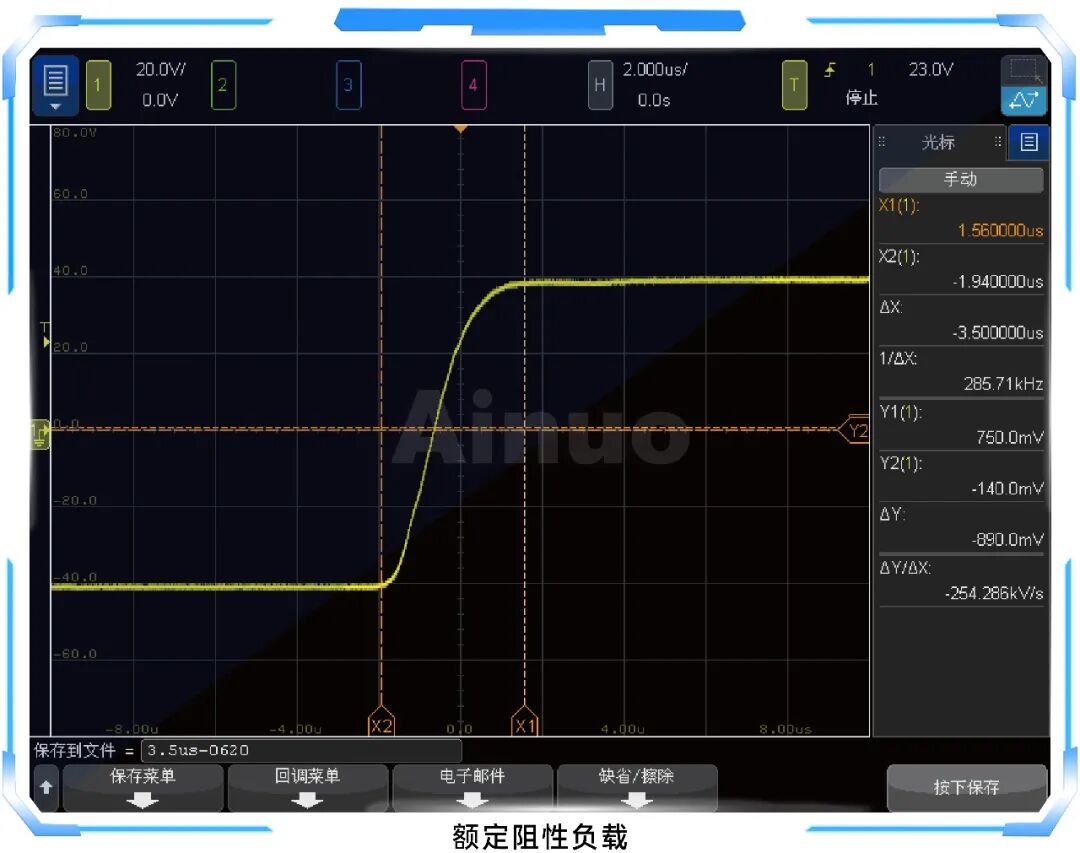The width and height of the screenshot is (1080, 853).
Task: Open the main menu icon at top-left
Action: point(56,84)
